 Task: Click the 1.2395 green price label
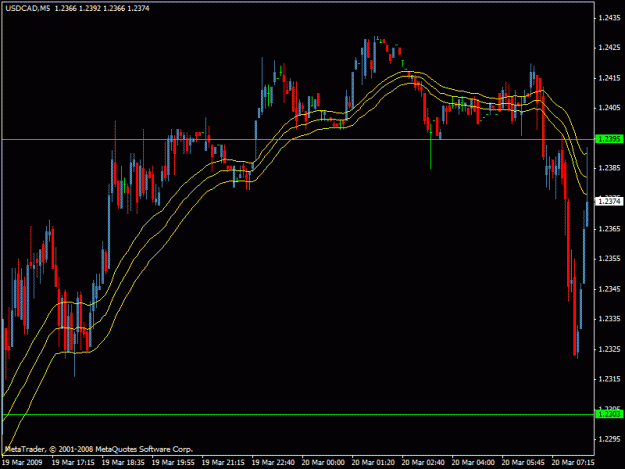(x=609, y=139)
